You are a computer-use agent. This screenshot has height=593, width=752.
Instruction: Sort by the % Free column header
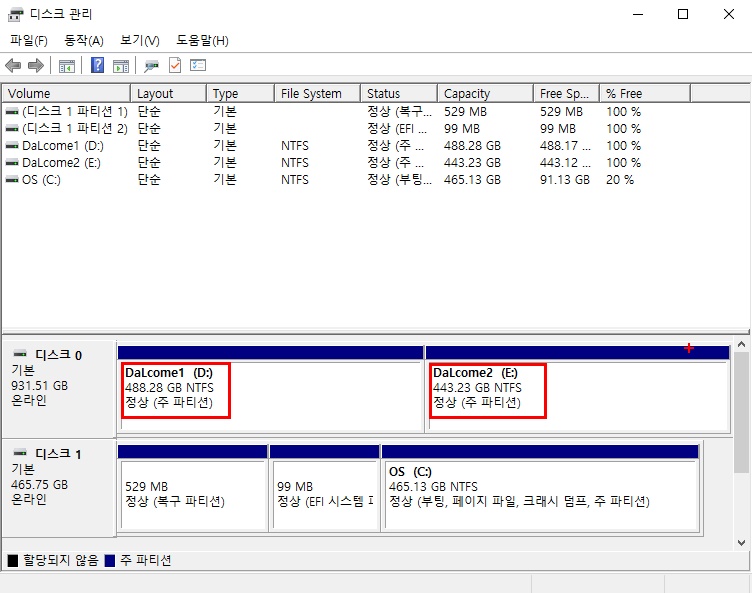(x=646, y=94)
